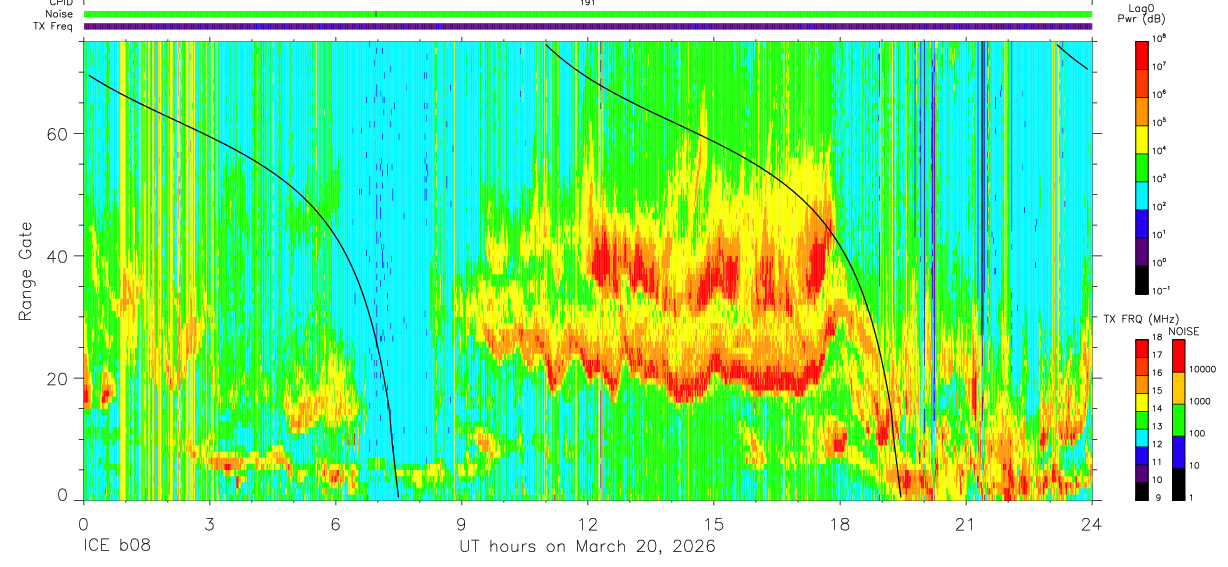Click the 'NOISE' legend title

coord(1184,331)
